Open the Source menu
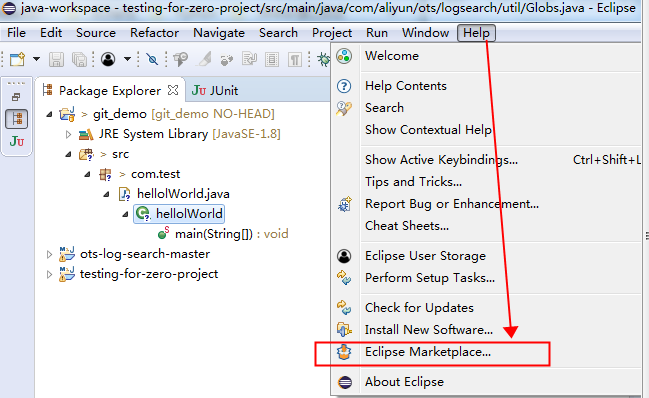This screenshot has width=649, height=398. pyautogui.click(x=96, y=33)
